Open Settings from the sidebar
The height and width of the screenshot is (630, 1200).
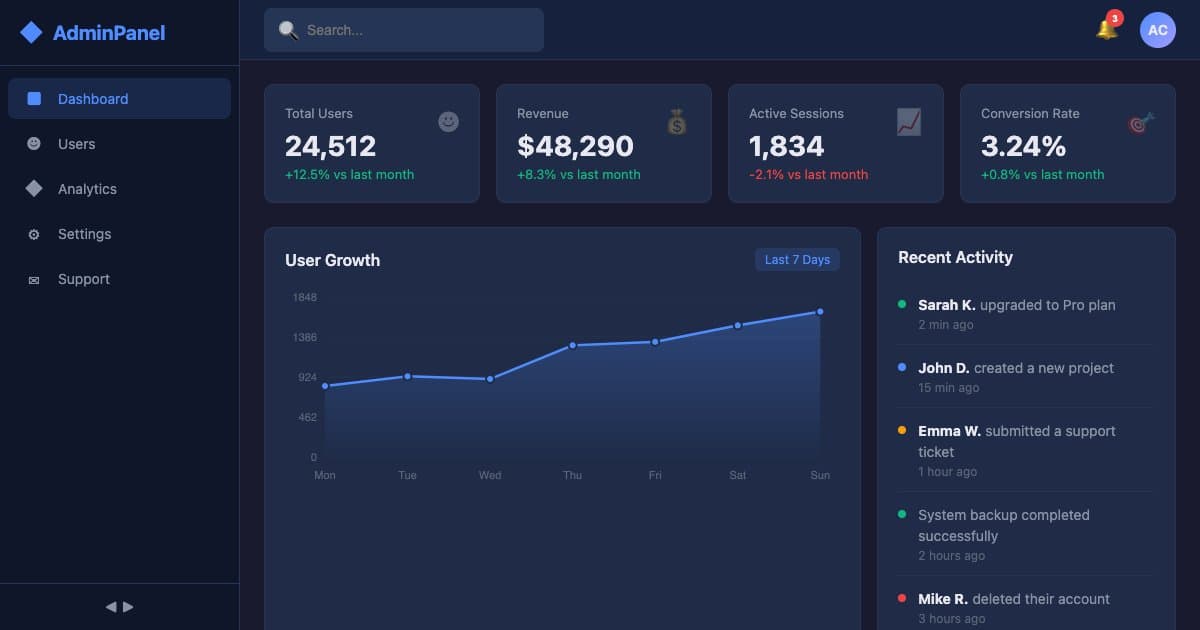(119, 234)
